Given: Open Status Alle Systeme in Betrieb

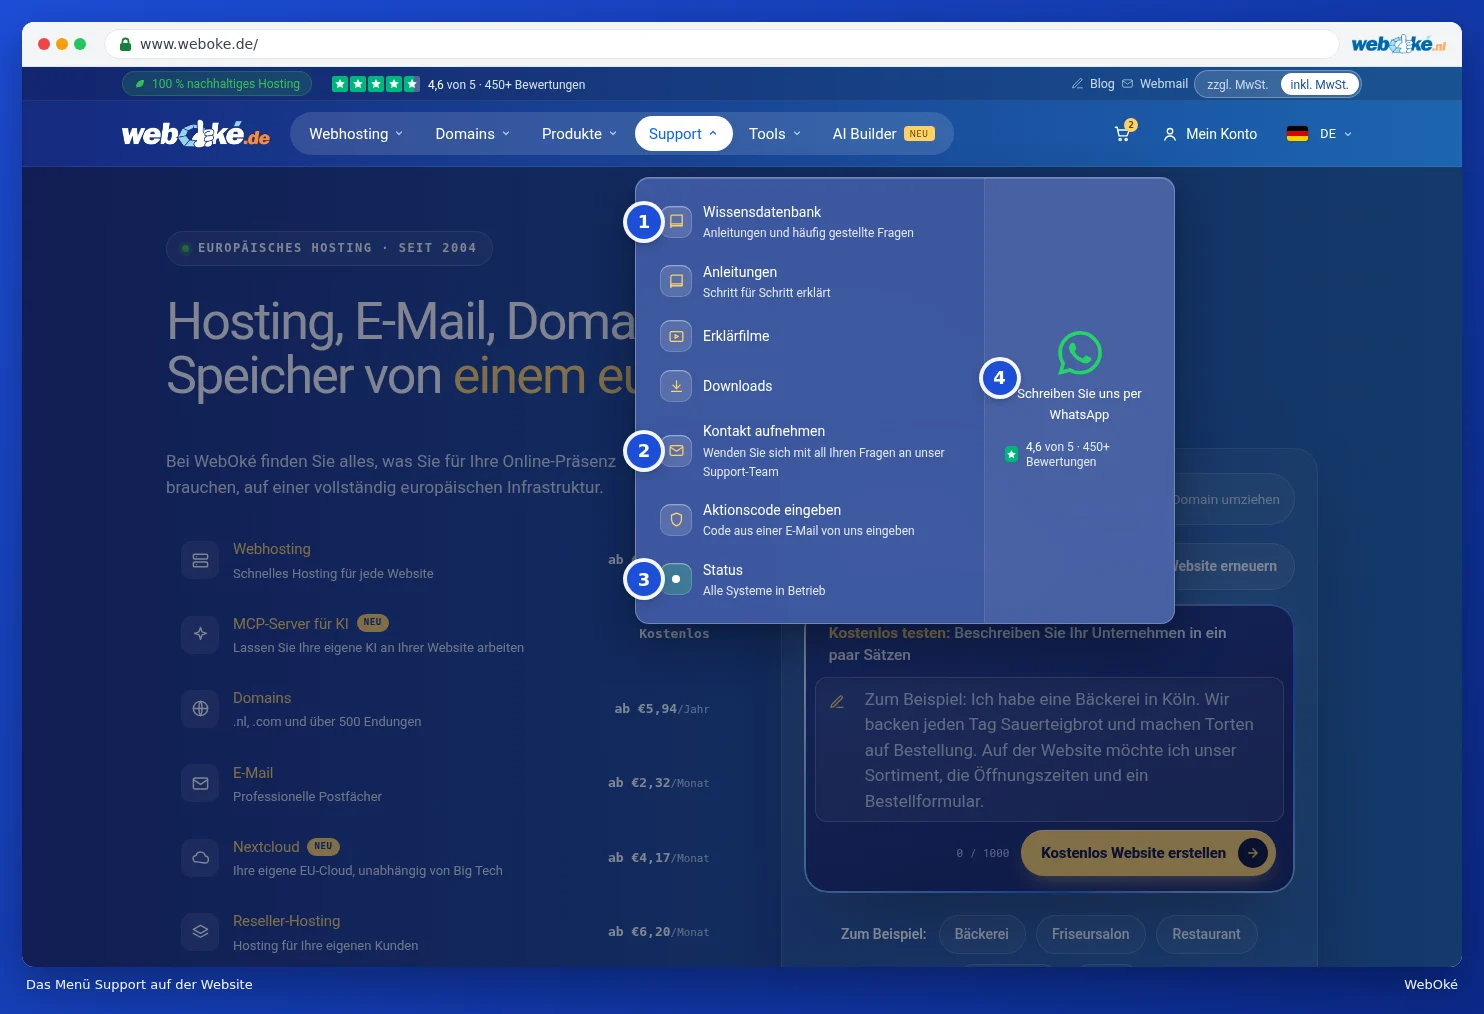Looking at the screenshot, I should click(808, 579).
